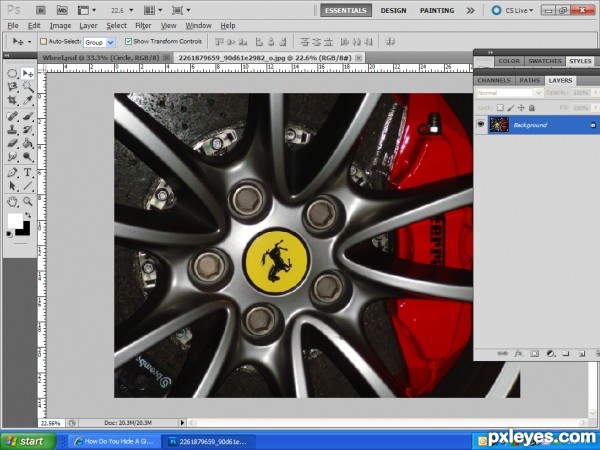600x450 pixels.
Task: Open the Filter menu
Action: point(143,26)
